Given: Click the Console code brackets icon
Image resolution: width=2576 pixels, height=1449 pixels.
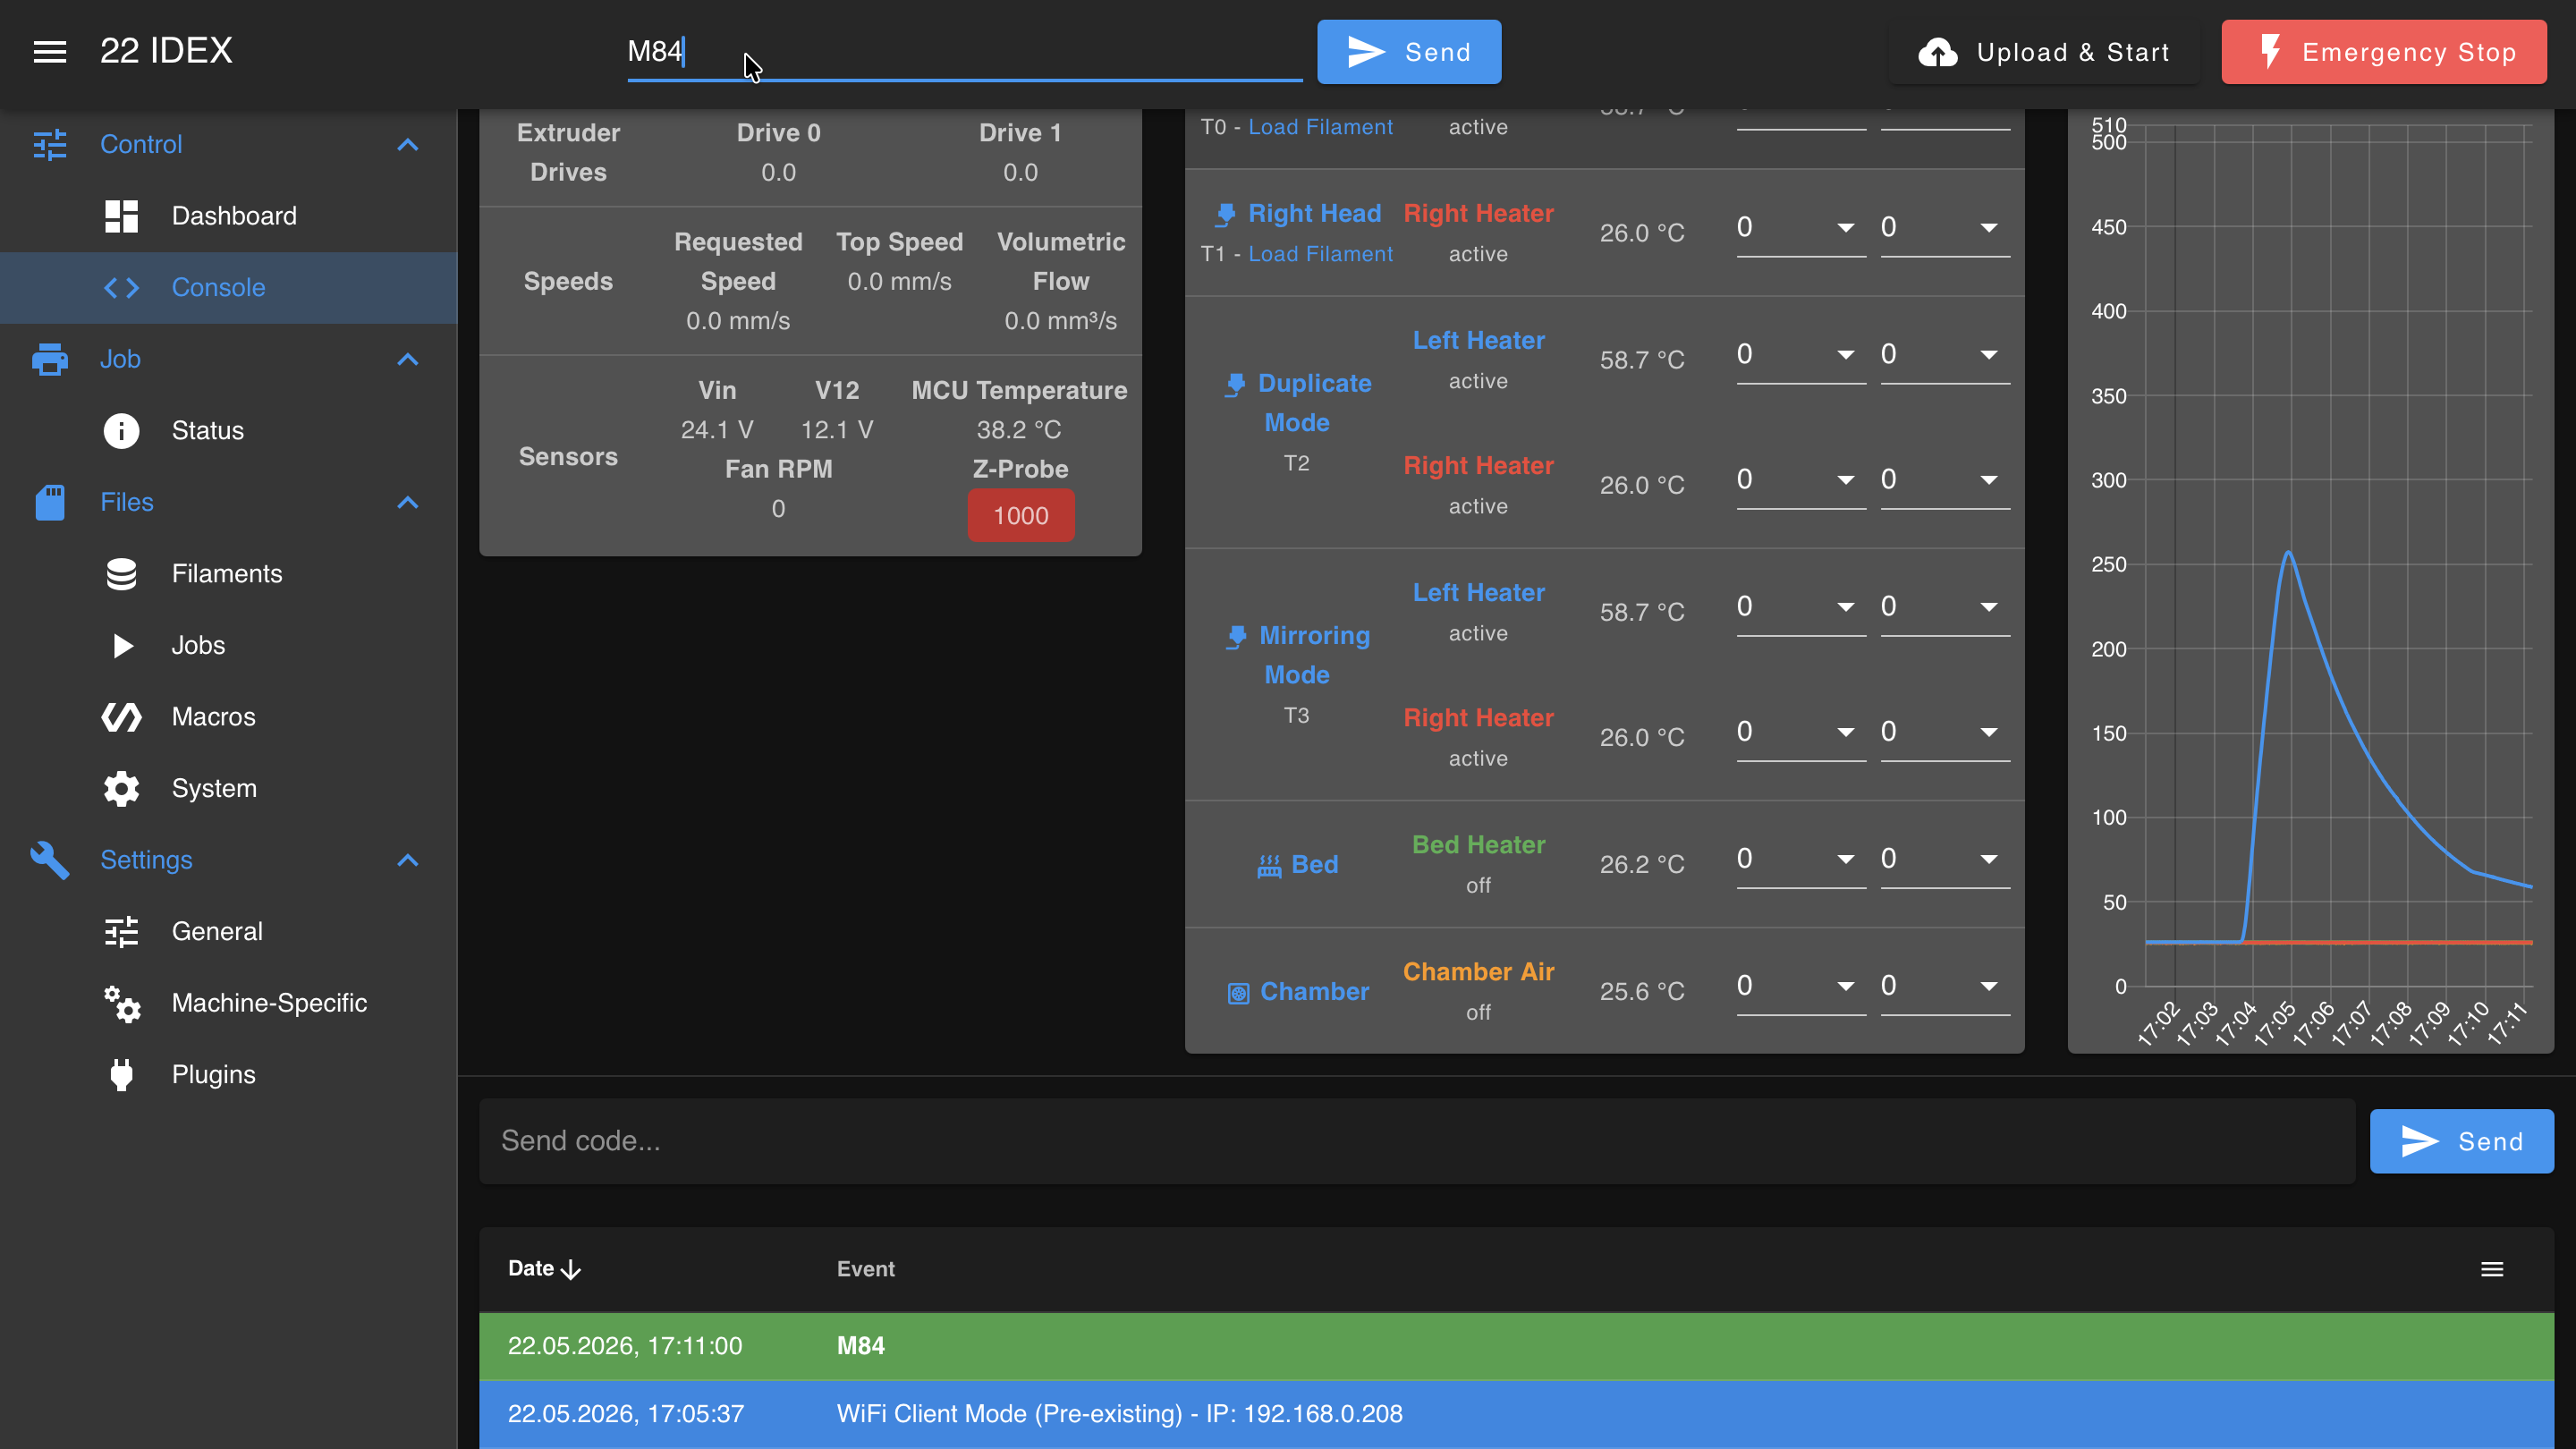Looking at the screenshot, I should (x=121, y=288).
